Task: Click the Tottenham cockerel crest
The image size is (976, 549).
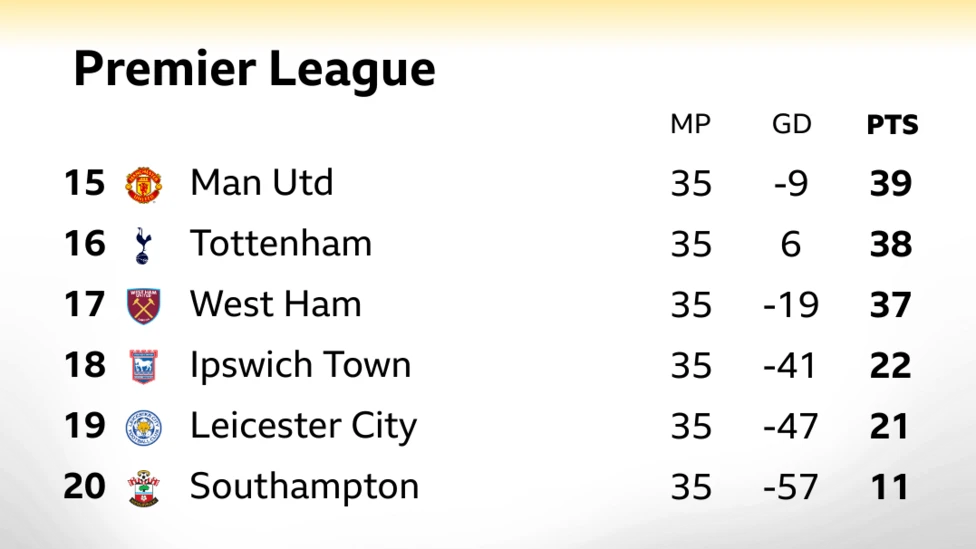Action: [143, 246]
